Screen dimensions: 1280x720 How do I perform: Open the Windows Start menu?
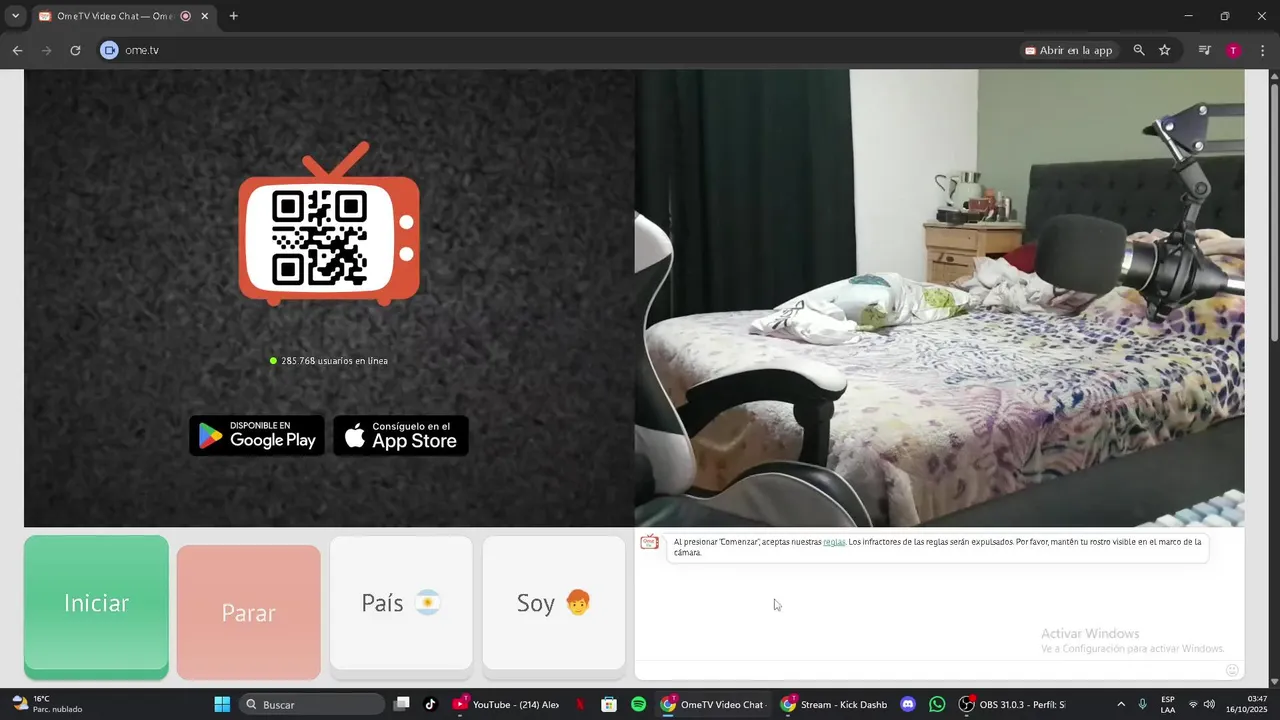[222, 704]
